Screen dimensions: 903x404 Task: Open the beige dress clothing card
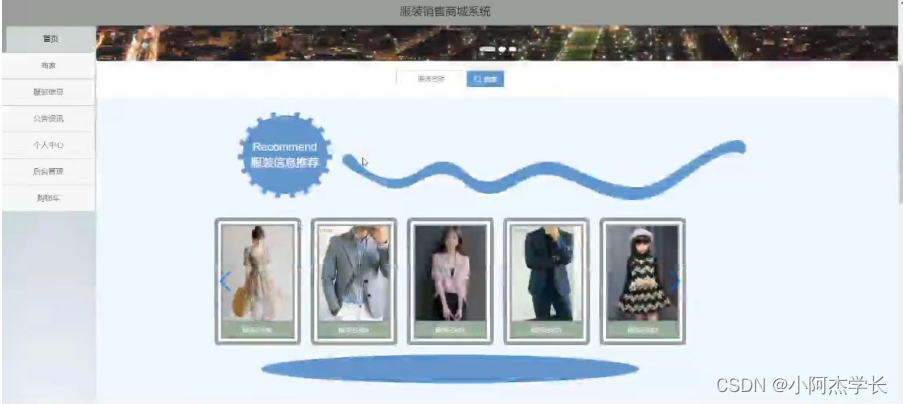pyautogui.click(x=258, y=281)
